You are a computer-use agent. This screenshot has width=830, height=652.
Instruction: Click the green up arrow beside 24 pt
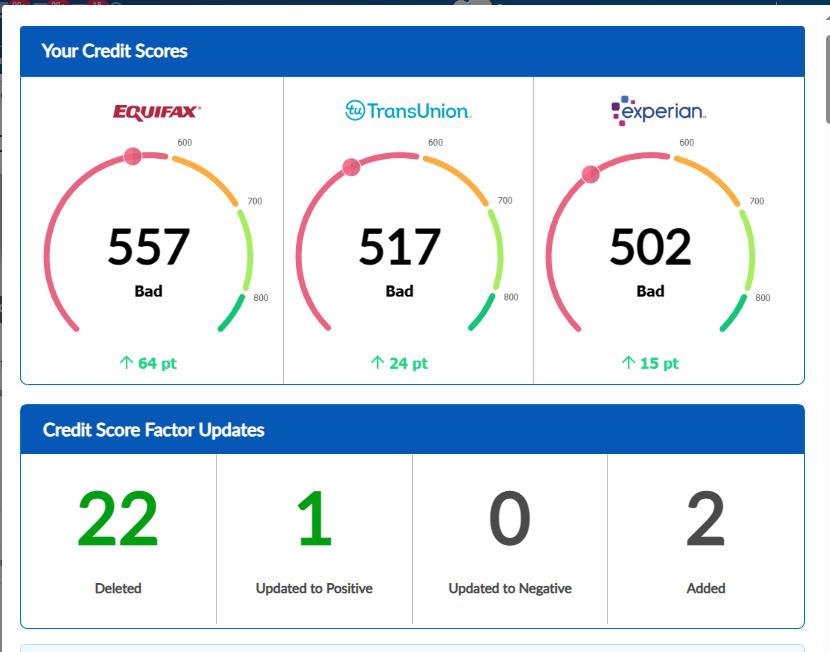pos(377,363)
